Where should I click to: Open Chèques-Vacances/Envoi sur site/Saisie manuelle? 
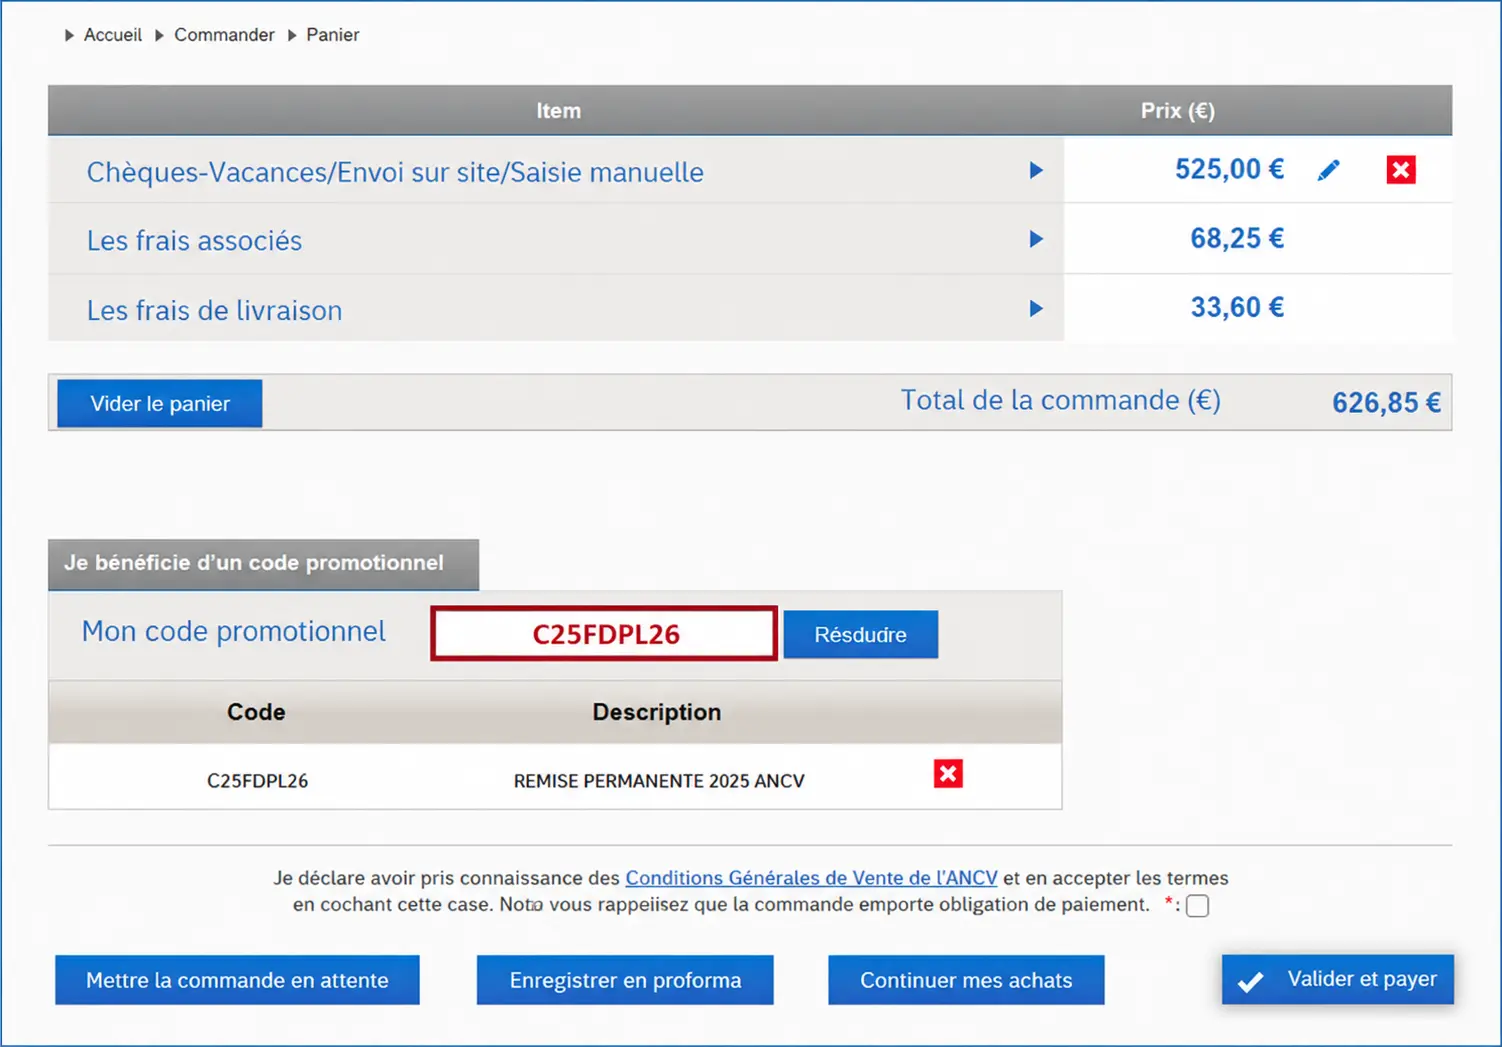click(395, 172)
